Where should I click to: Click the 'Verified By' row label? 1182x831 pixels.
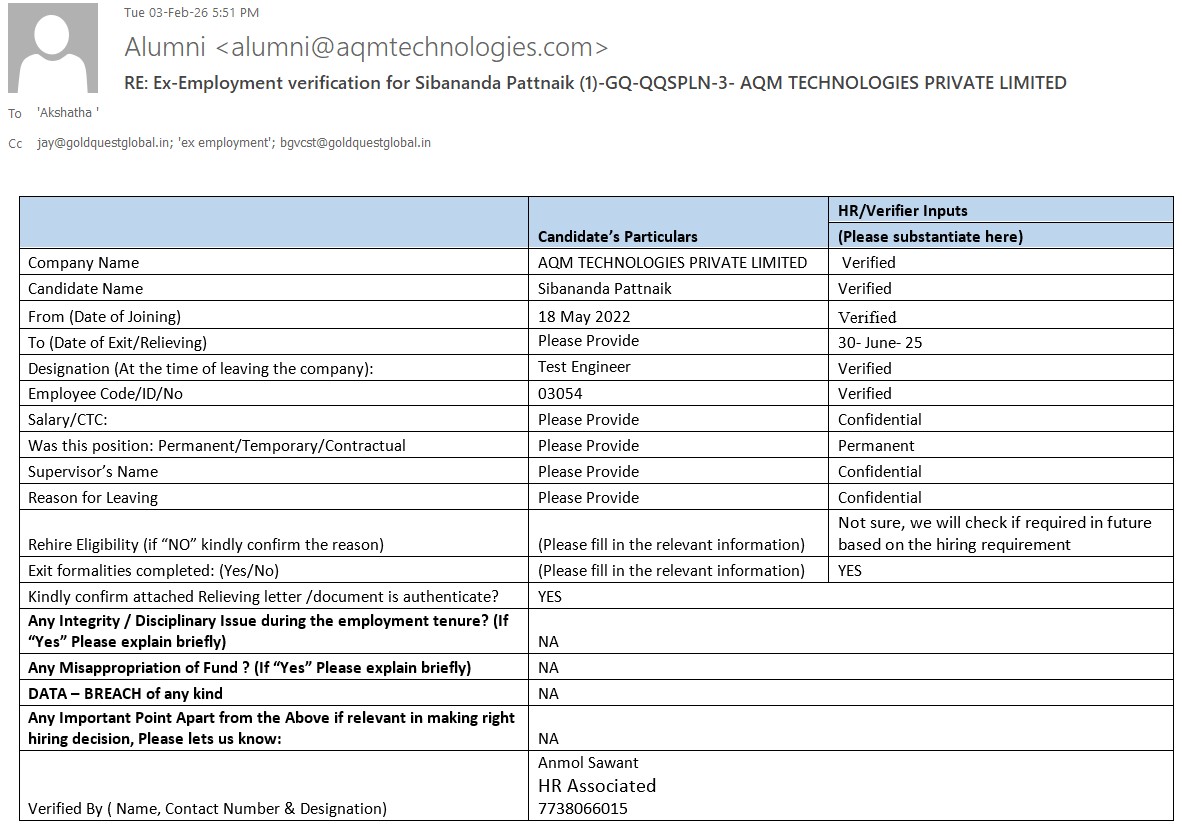[x=207, y=808]
